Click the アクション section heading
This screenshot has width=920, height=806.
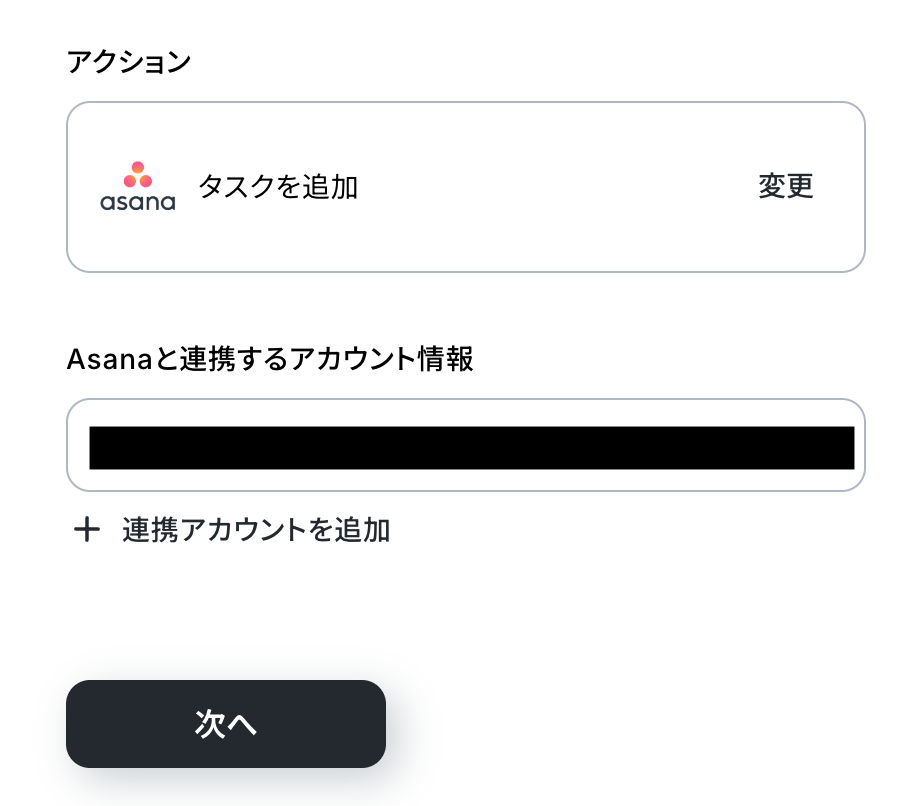pyautogui.click(x=129, y=62)
